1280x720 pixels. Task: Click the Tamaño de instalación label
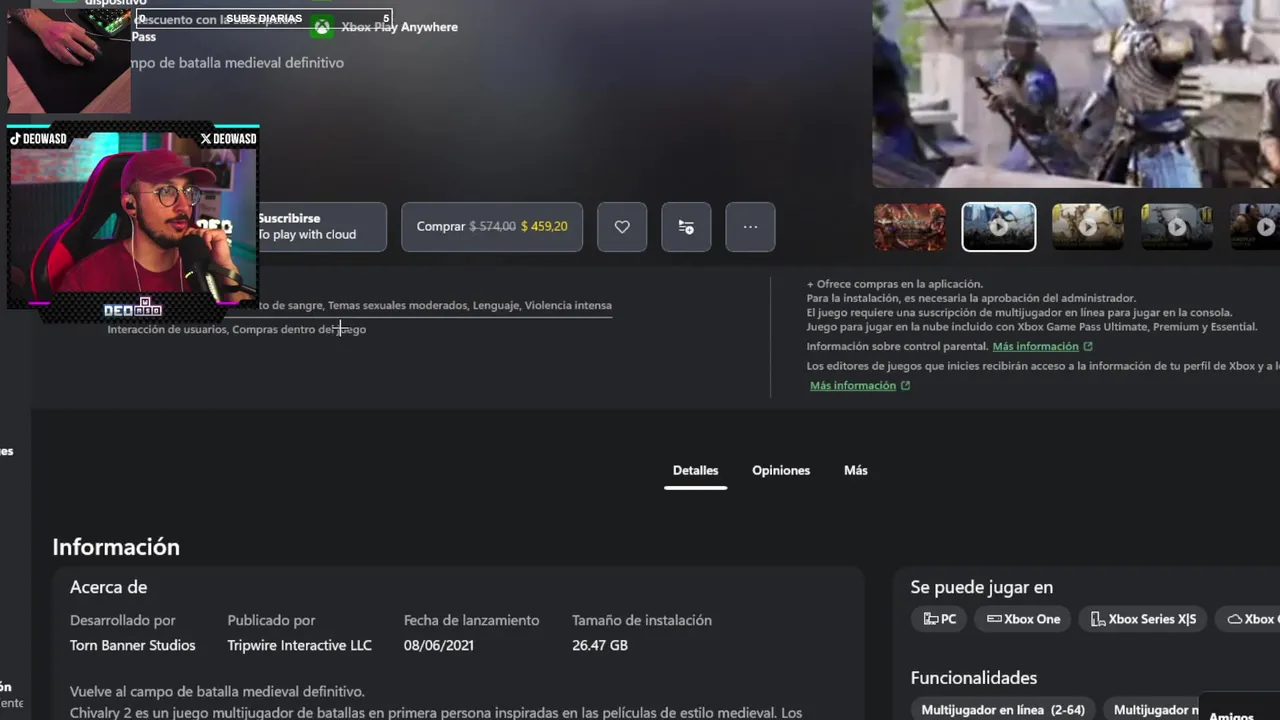tap(642, 621)
